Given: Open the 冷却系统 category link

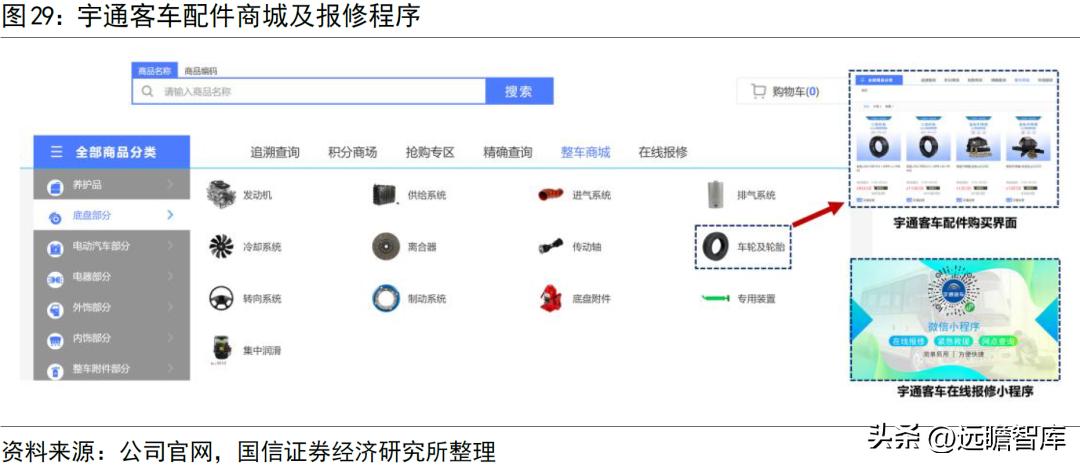Looking at the screenshot, I should pos(262,247).
